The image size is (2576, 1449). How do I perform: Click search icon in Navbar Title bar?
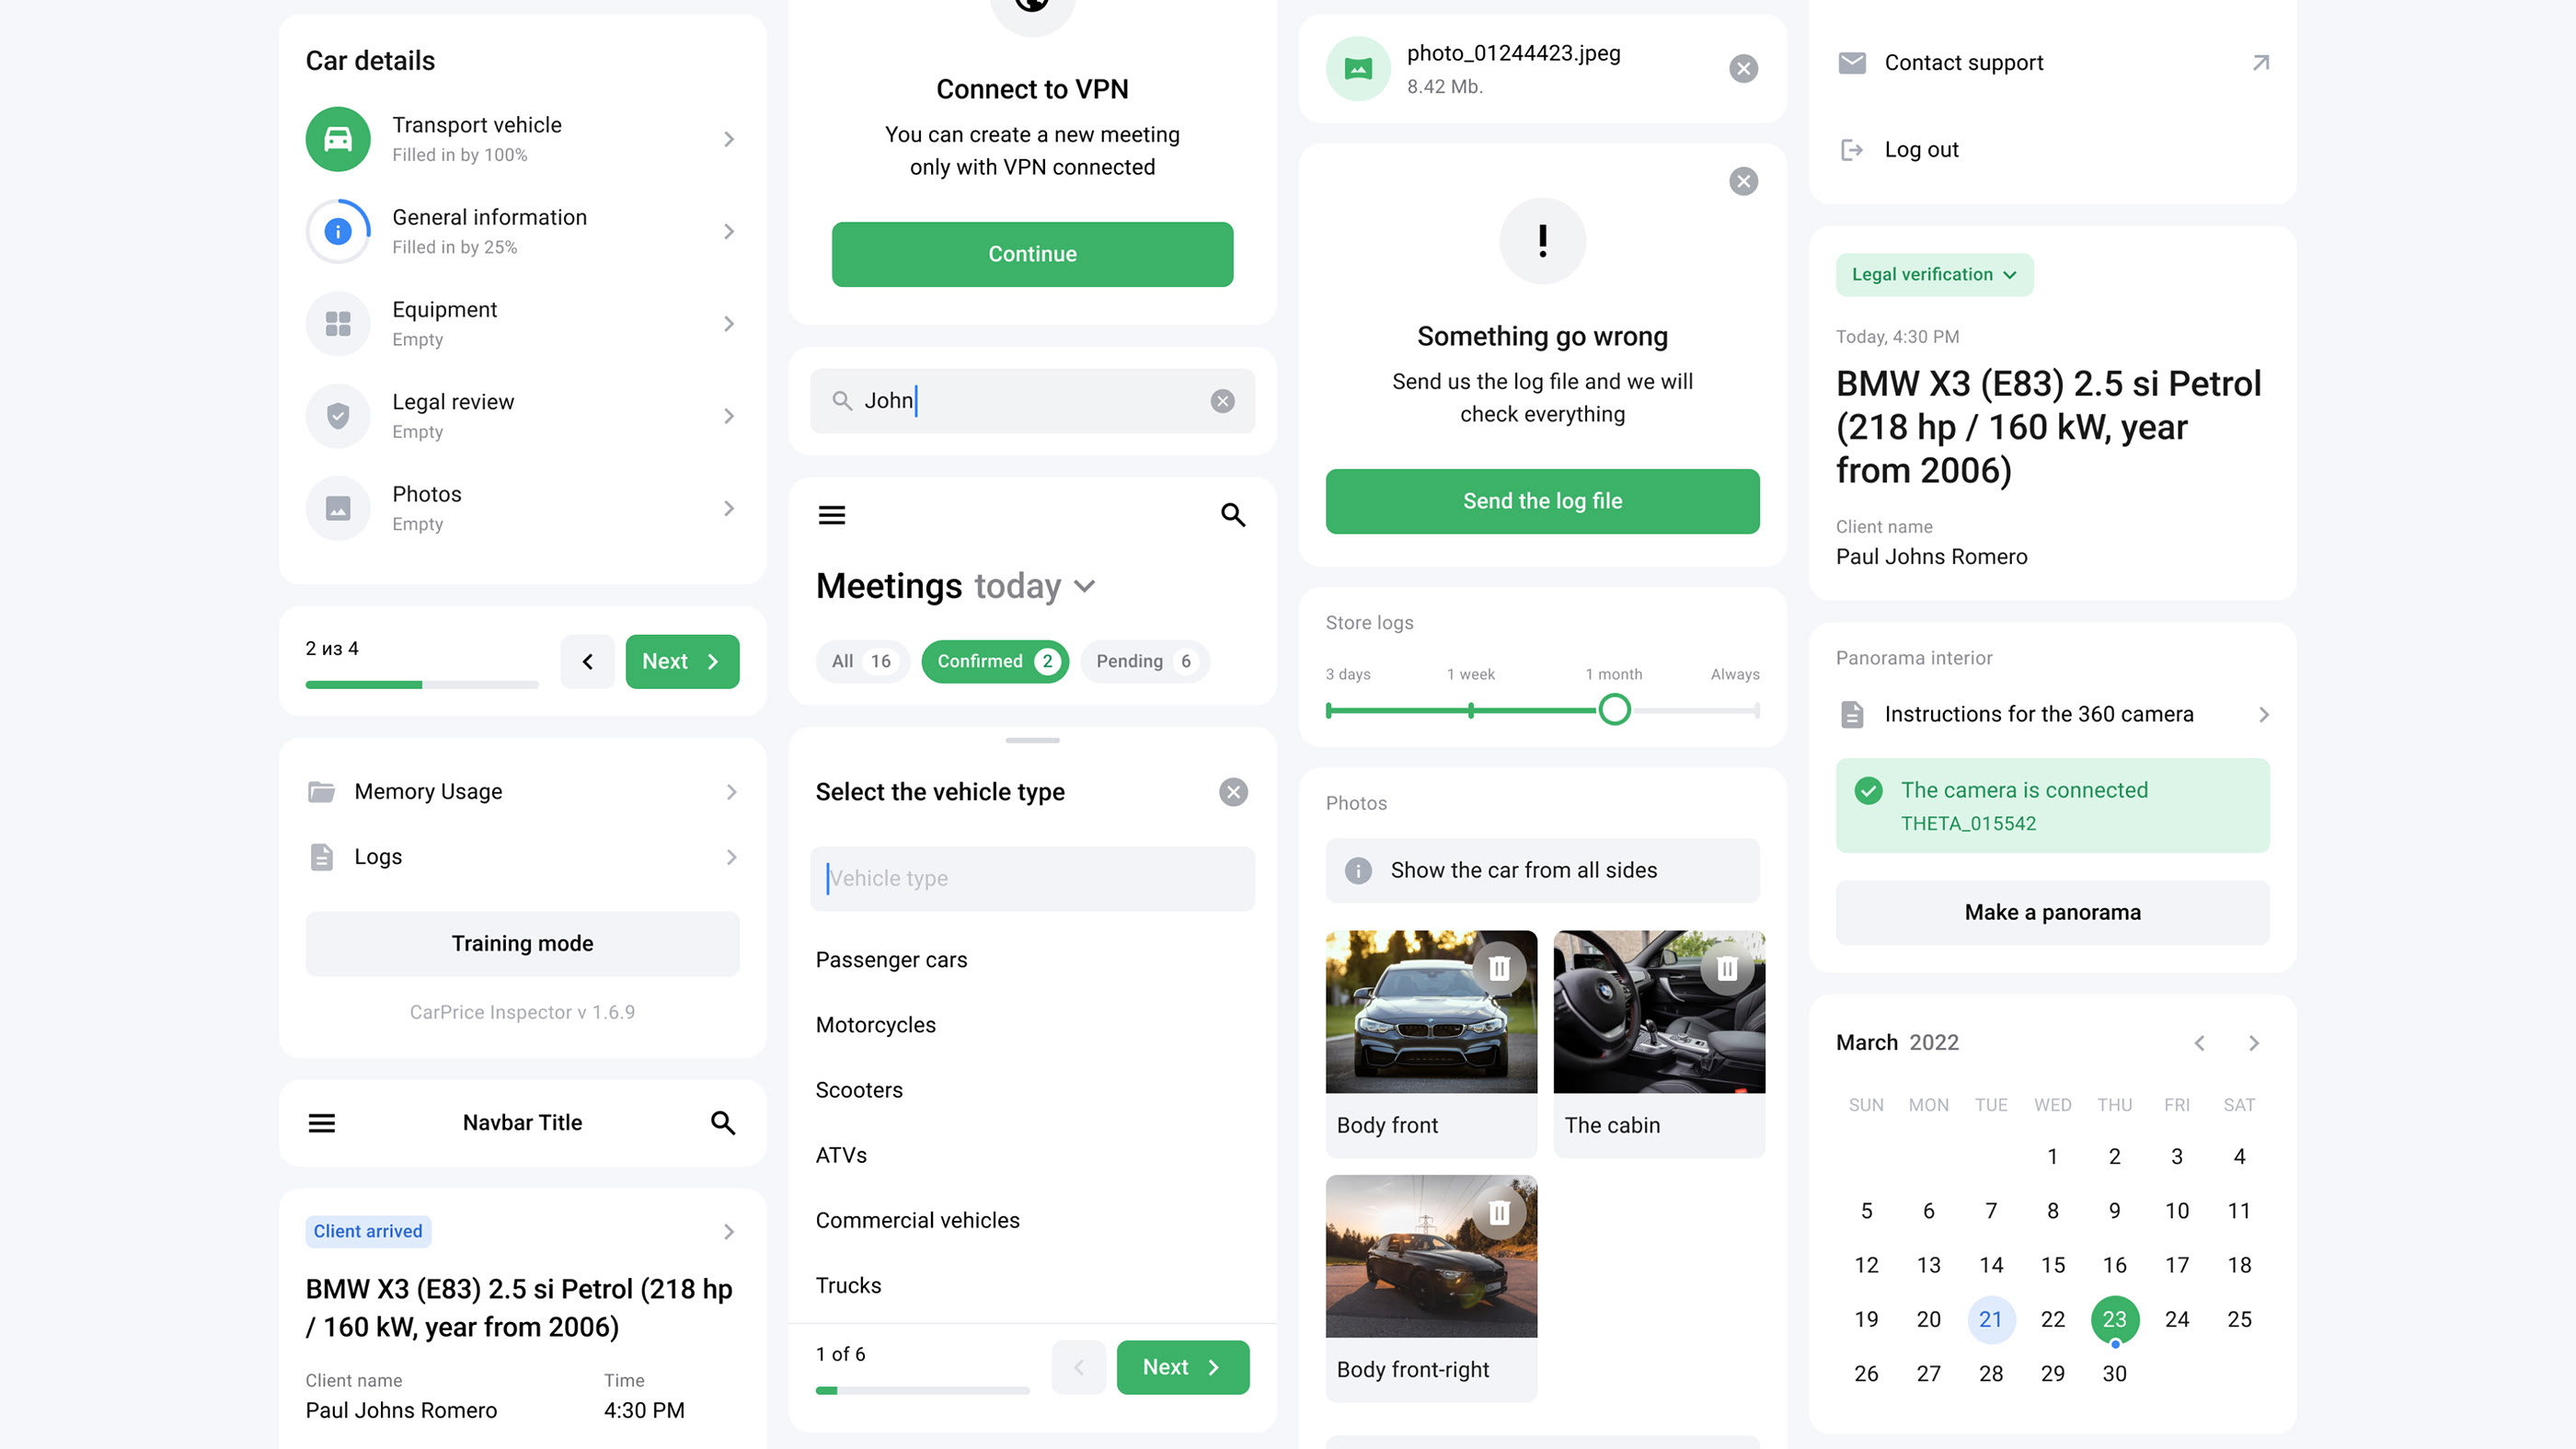[x=723, y=1123]
